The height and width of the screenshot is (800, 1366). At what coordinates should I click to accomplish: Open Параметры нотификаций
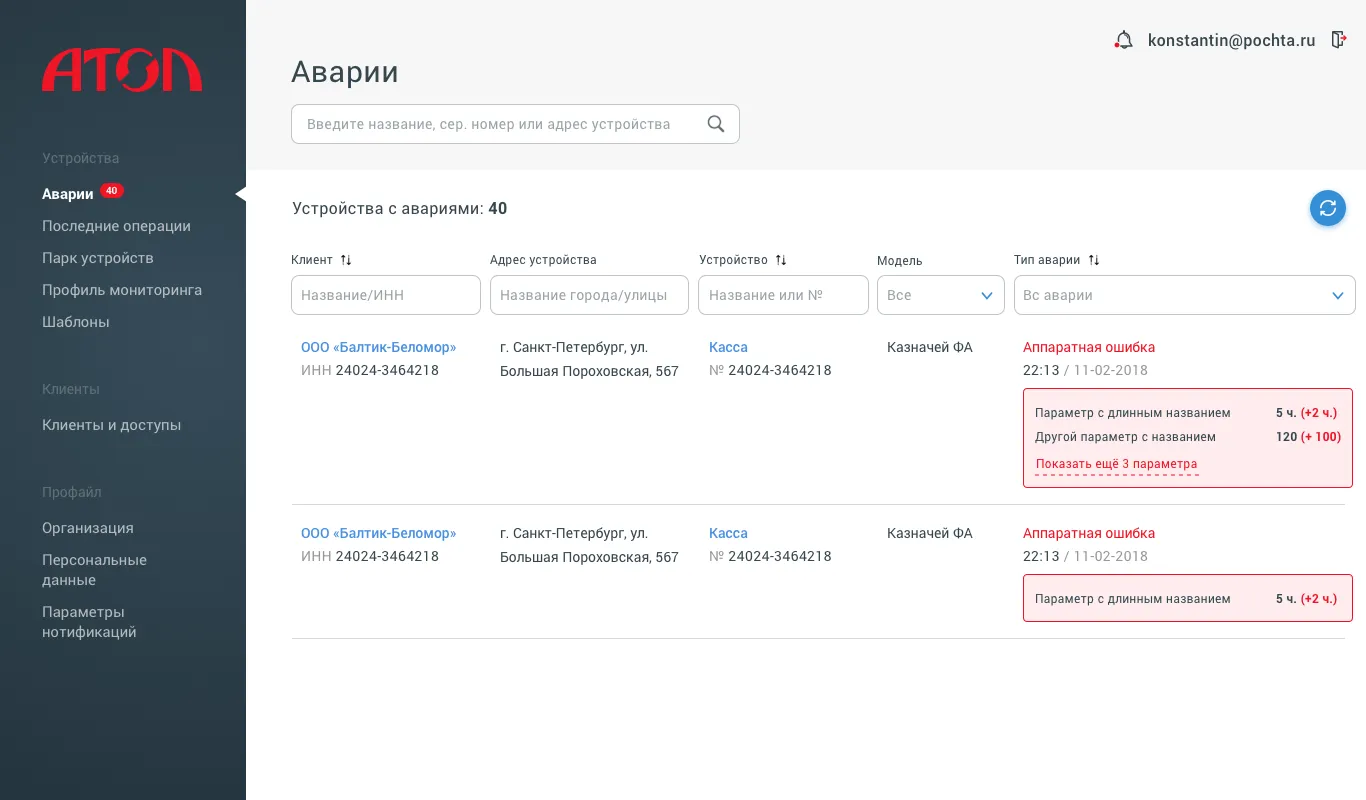tap(89, 622)
